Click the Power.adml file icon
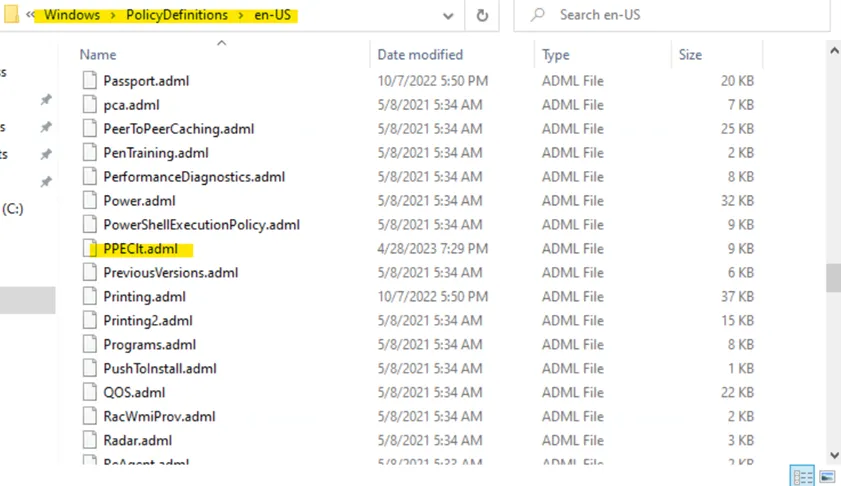The image size is (841, 486). tap(90, 201)
